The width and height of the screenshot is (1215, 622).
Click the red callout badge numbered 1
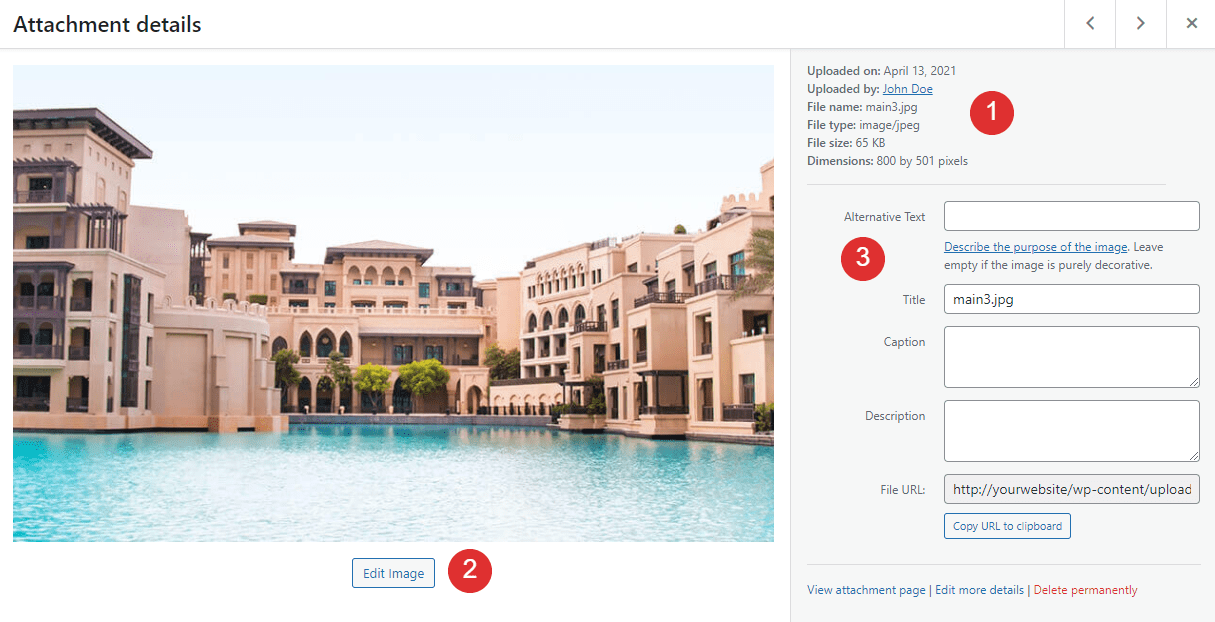coord(991,113)
